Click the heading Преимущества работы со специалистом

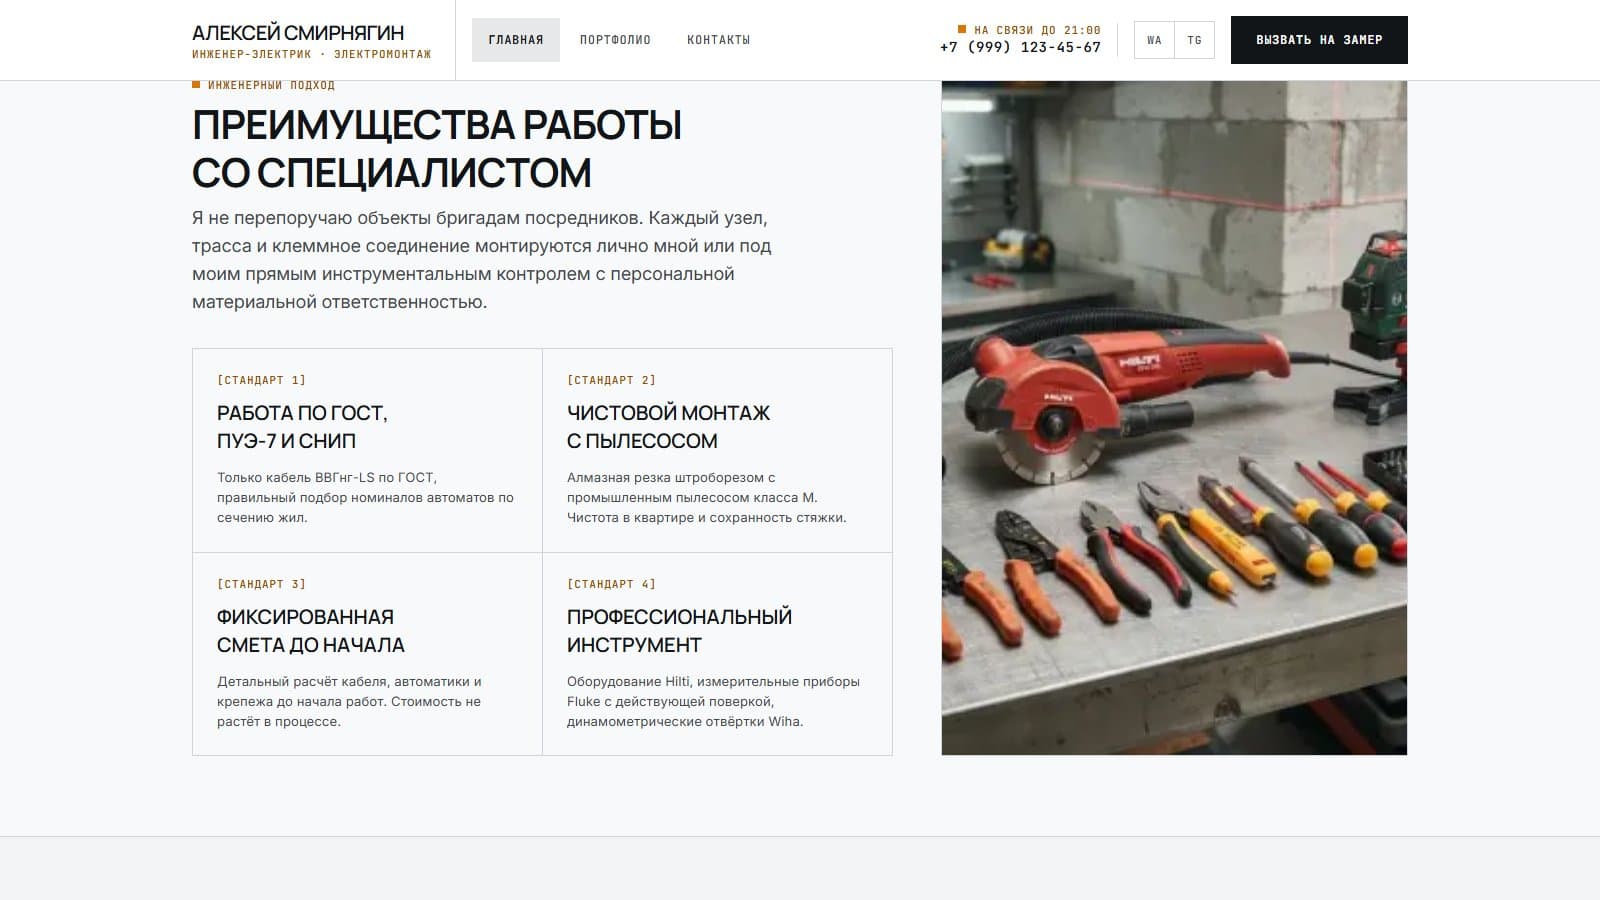[x=437, y=149]
